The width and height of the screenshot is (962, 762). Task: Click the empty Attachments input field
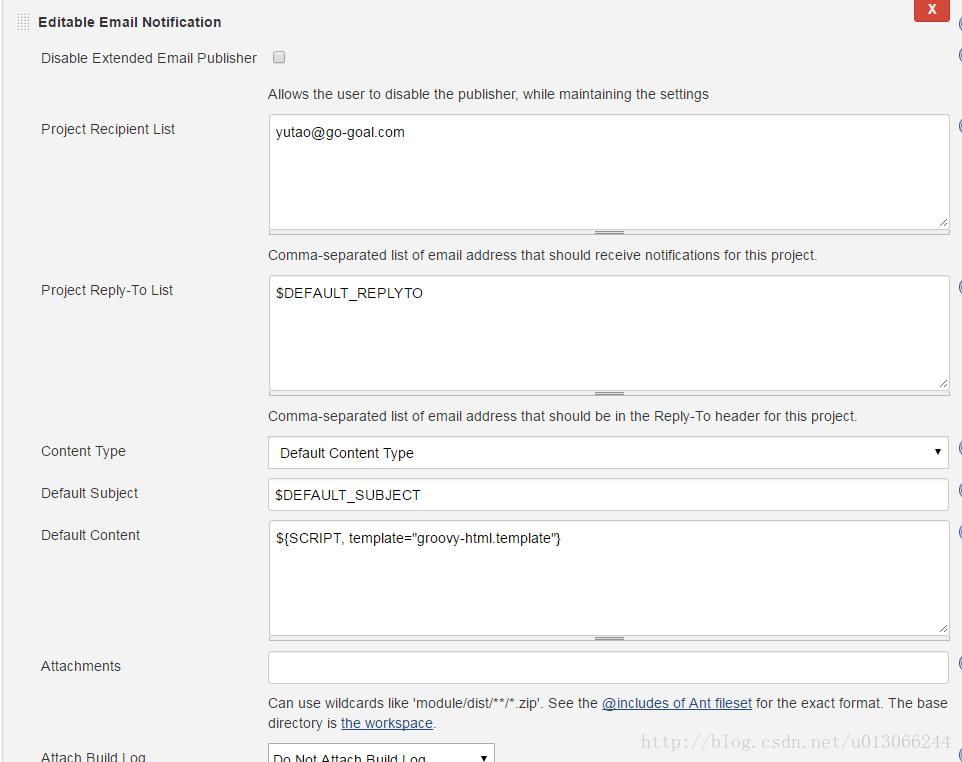point(608,668)
